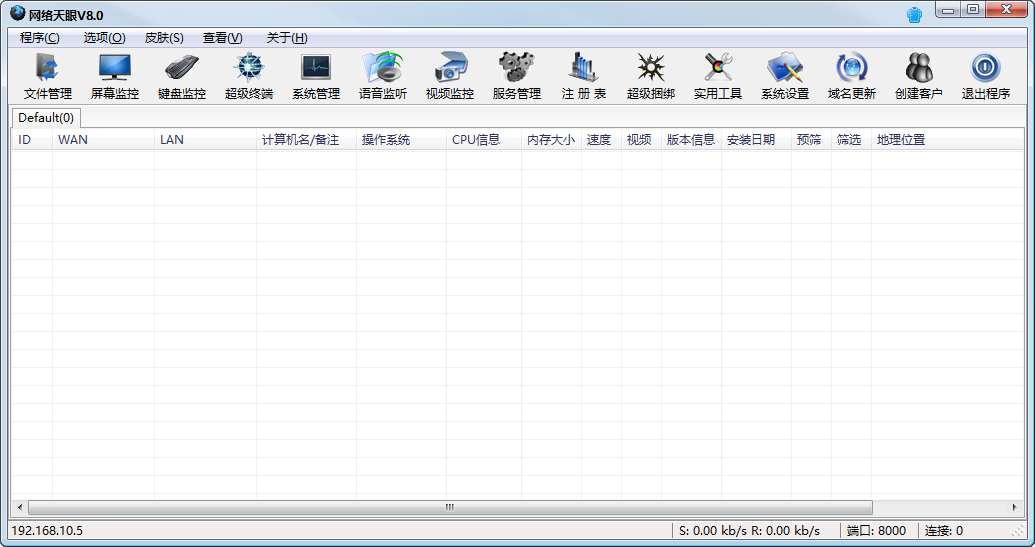
Task: Click the 内存大小 column header
Action: click(551, 140)
